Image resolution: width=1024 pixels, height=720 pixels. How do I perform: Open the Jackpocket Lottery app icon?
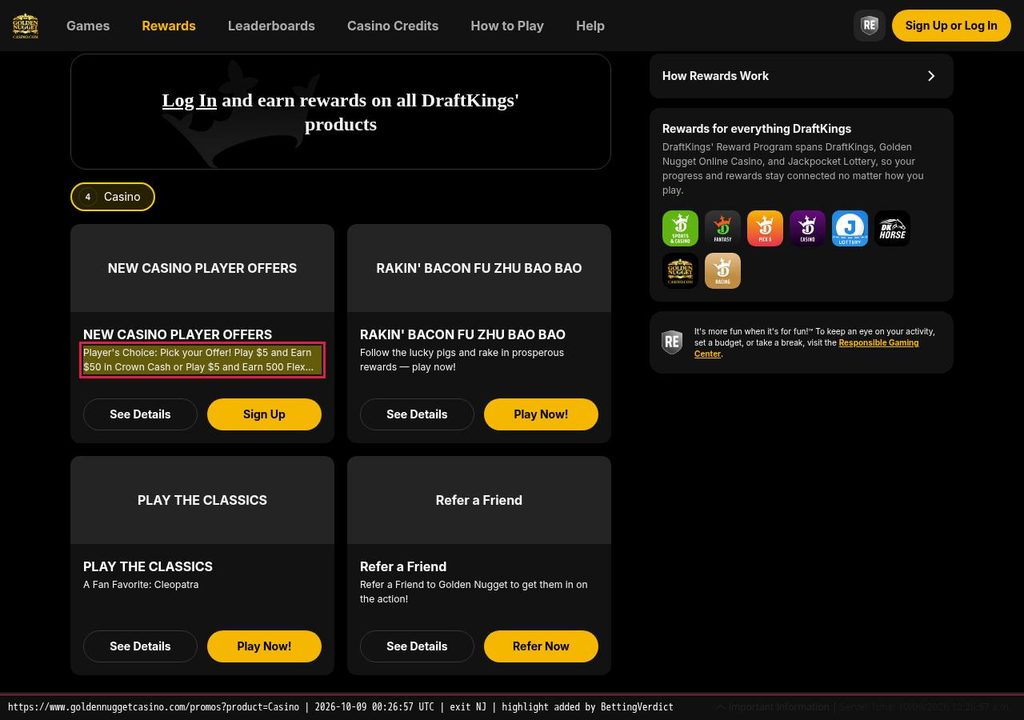[850, 228]
